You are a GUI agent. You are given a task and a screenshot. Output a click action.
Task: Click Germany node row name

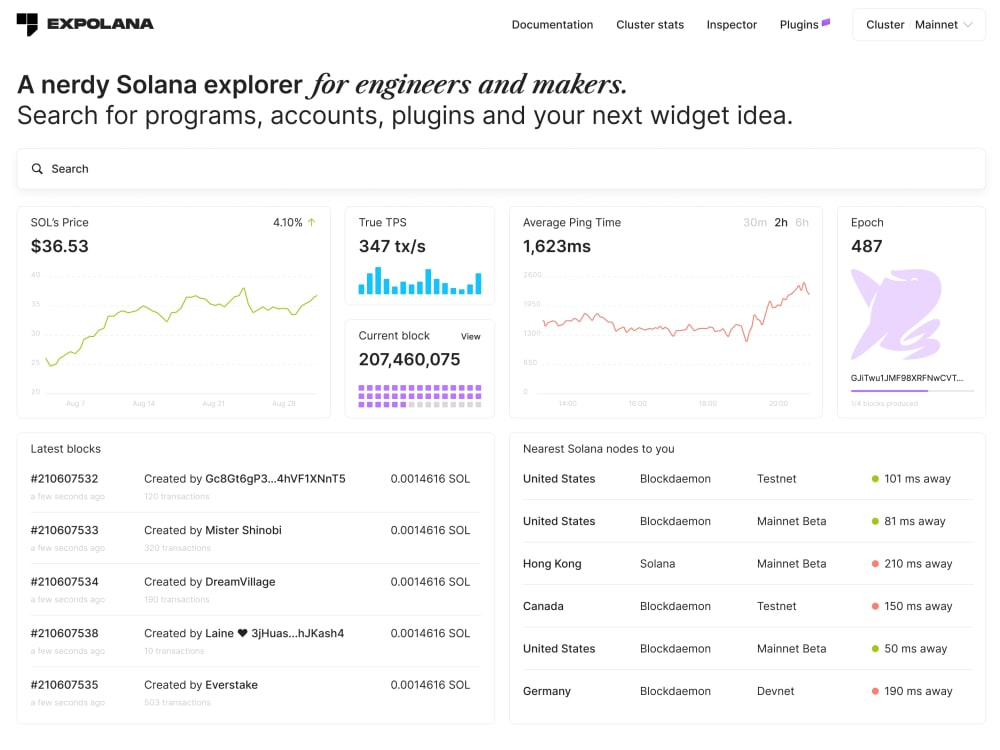547,691
